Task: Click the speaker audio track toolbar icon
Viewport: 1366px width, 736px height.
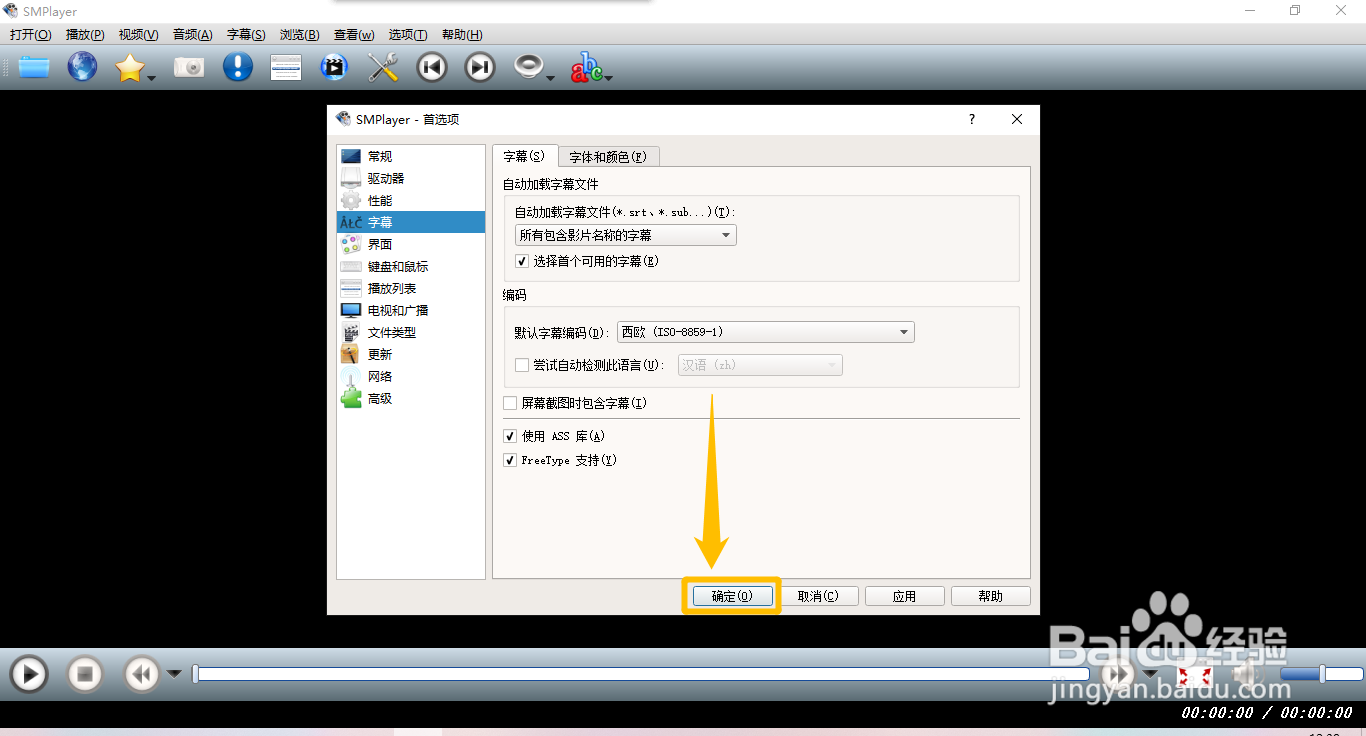Action: point(528,67)
